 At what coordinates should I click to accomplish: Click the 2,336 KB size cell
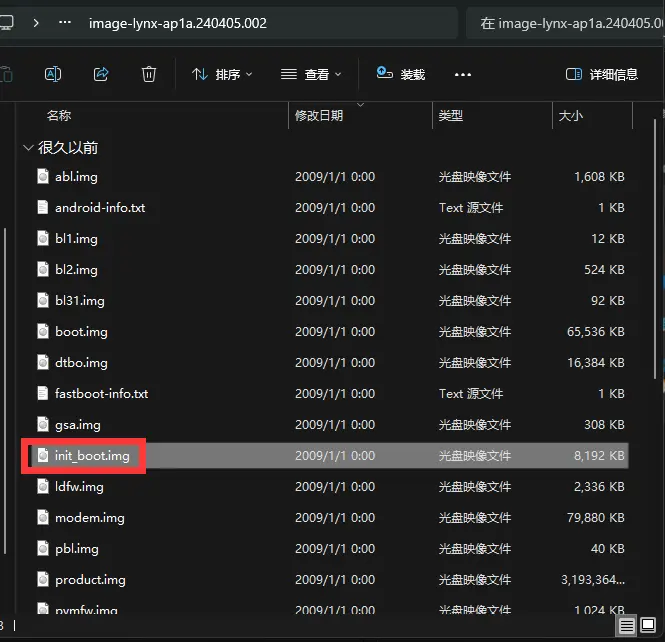click(599, 486)
